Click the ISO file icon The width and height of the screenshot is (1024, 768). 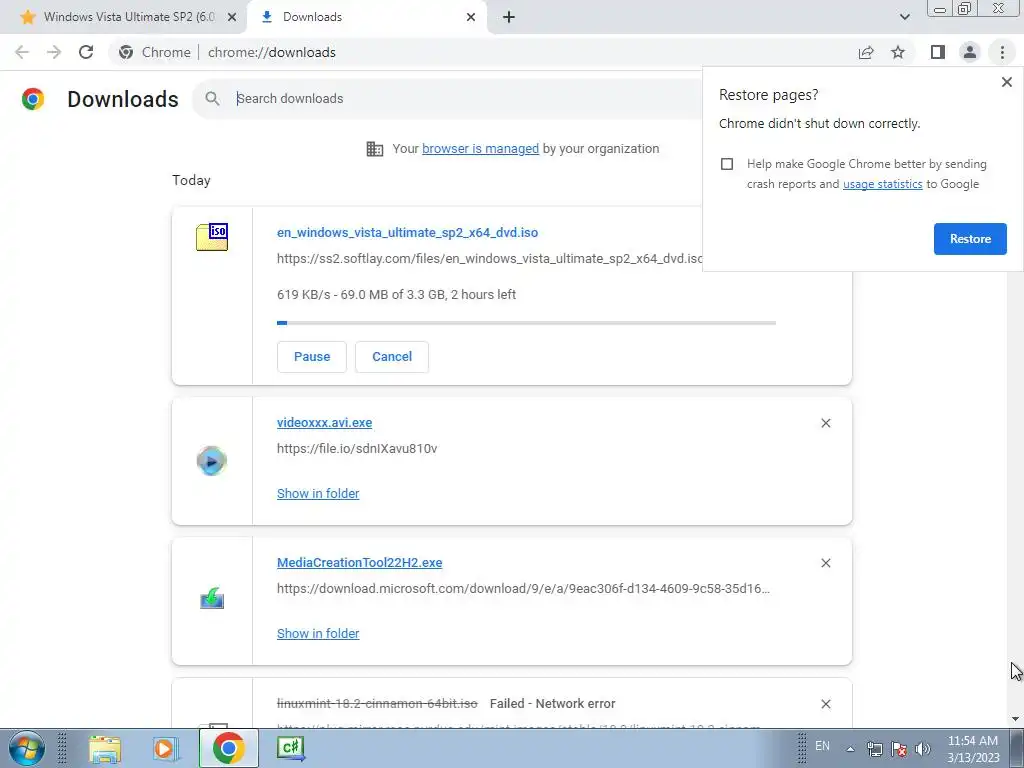pos(212,236)
